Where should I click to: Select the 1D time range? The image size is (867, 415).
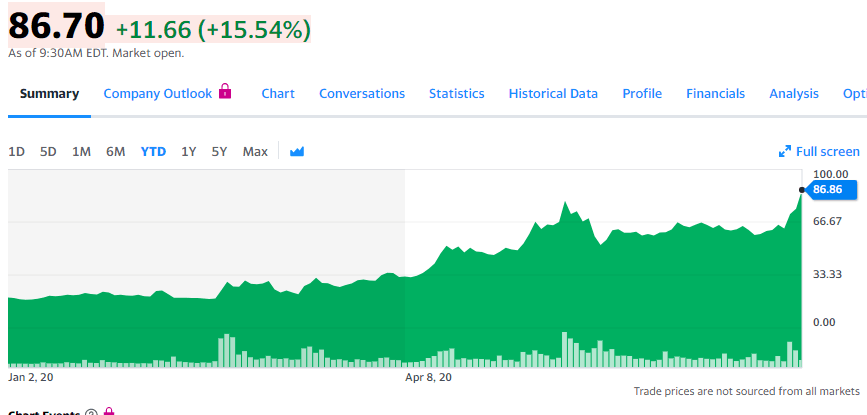(17, 152)
